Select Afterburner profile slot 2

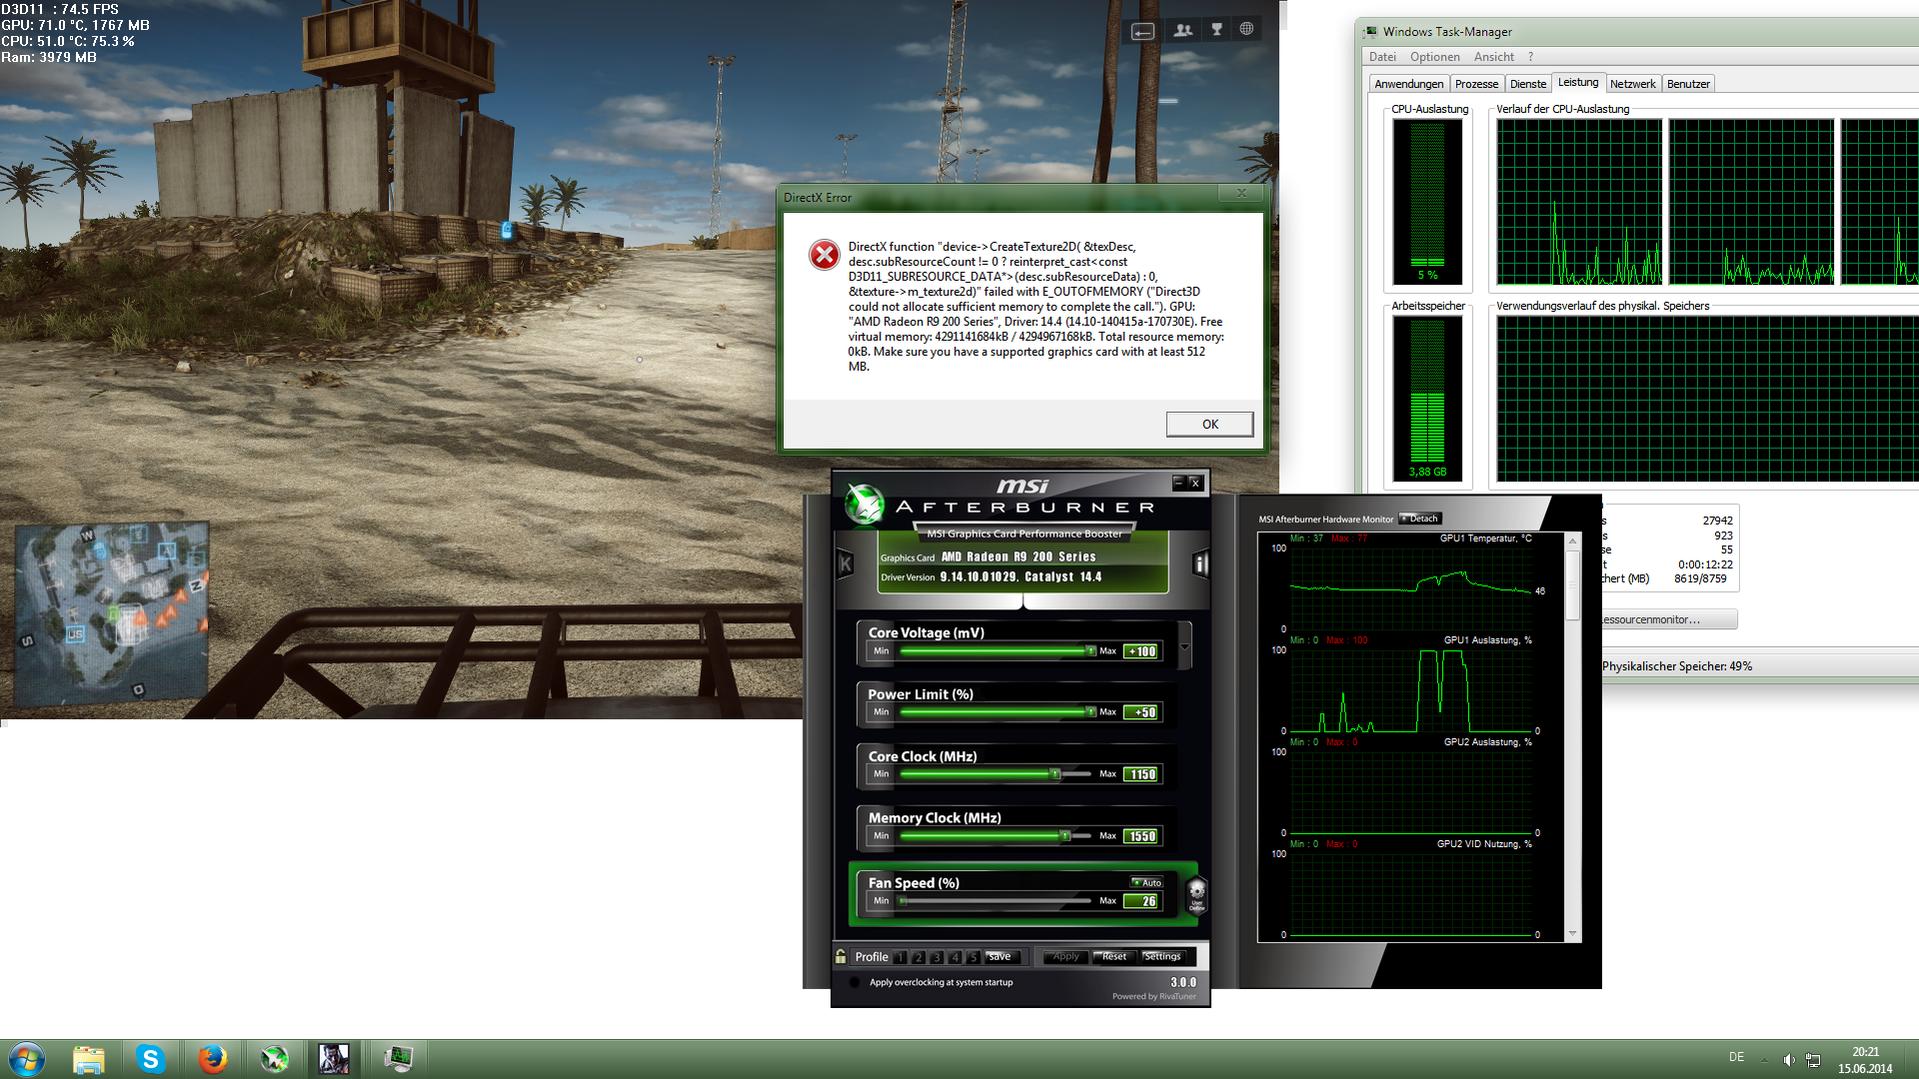pos(919,957)
